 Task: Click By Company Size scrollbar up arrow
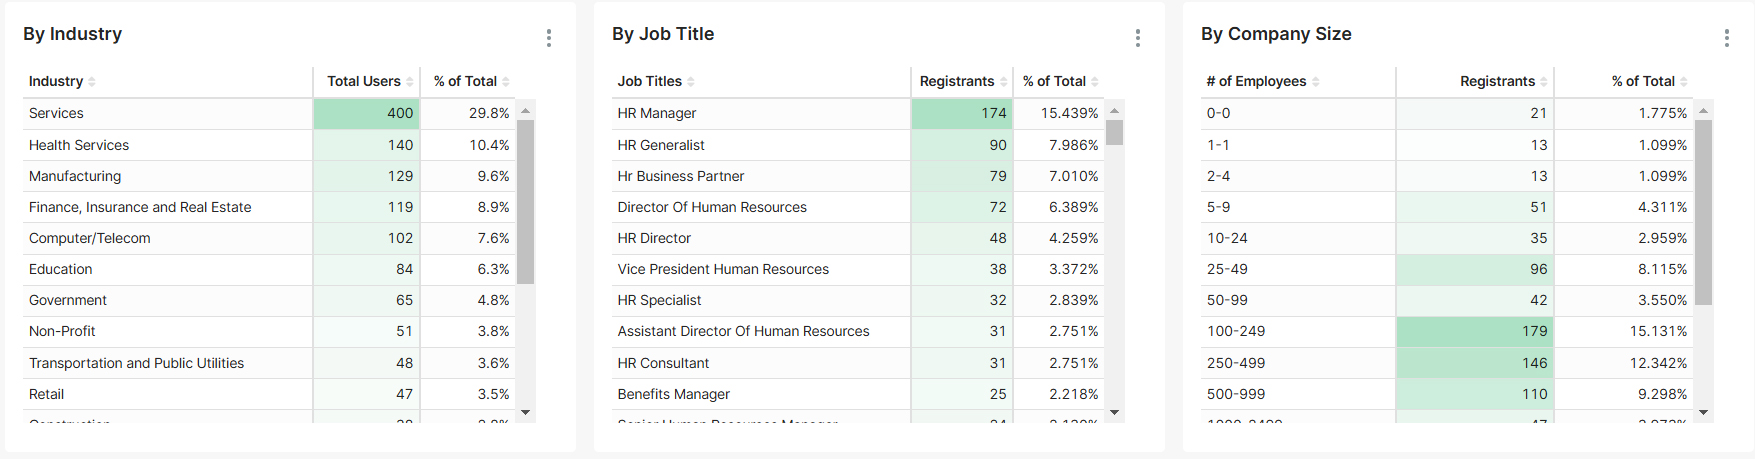(x=1704, y=110)
